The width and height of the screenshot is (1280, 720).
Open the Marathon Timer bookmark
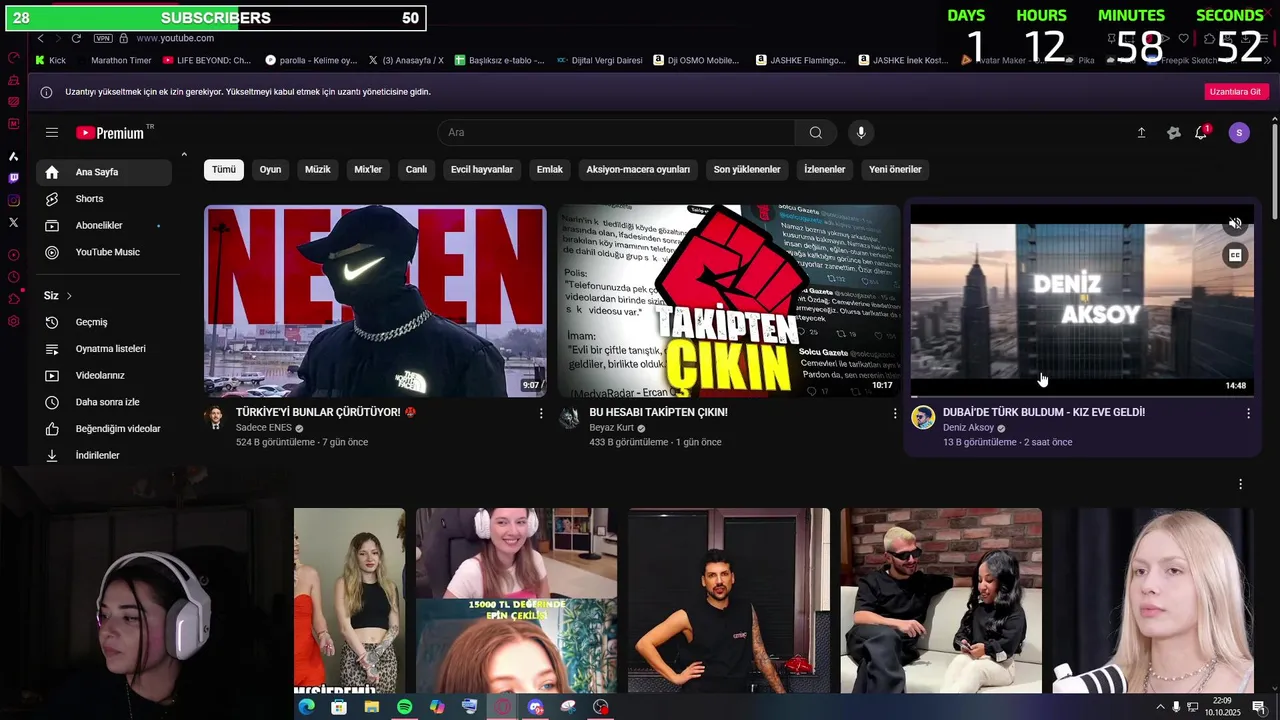tap(121, 60)
